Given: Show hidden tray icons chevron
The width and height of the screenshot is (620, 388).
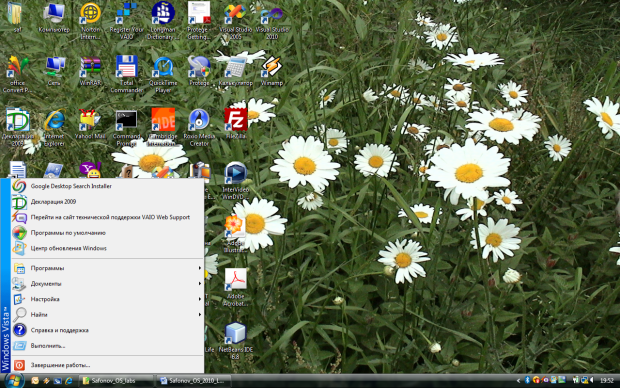Looking at the screenshot, I should (518, 380).
